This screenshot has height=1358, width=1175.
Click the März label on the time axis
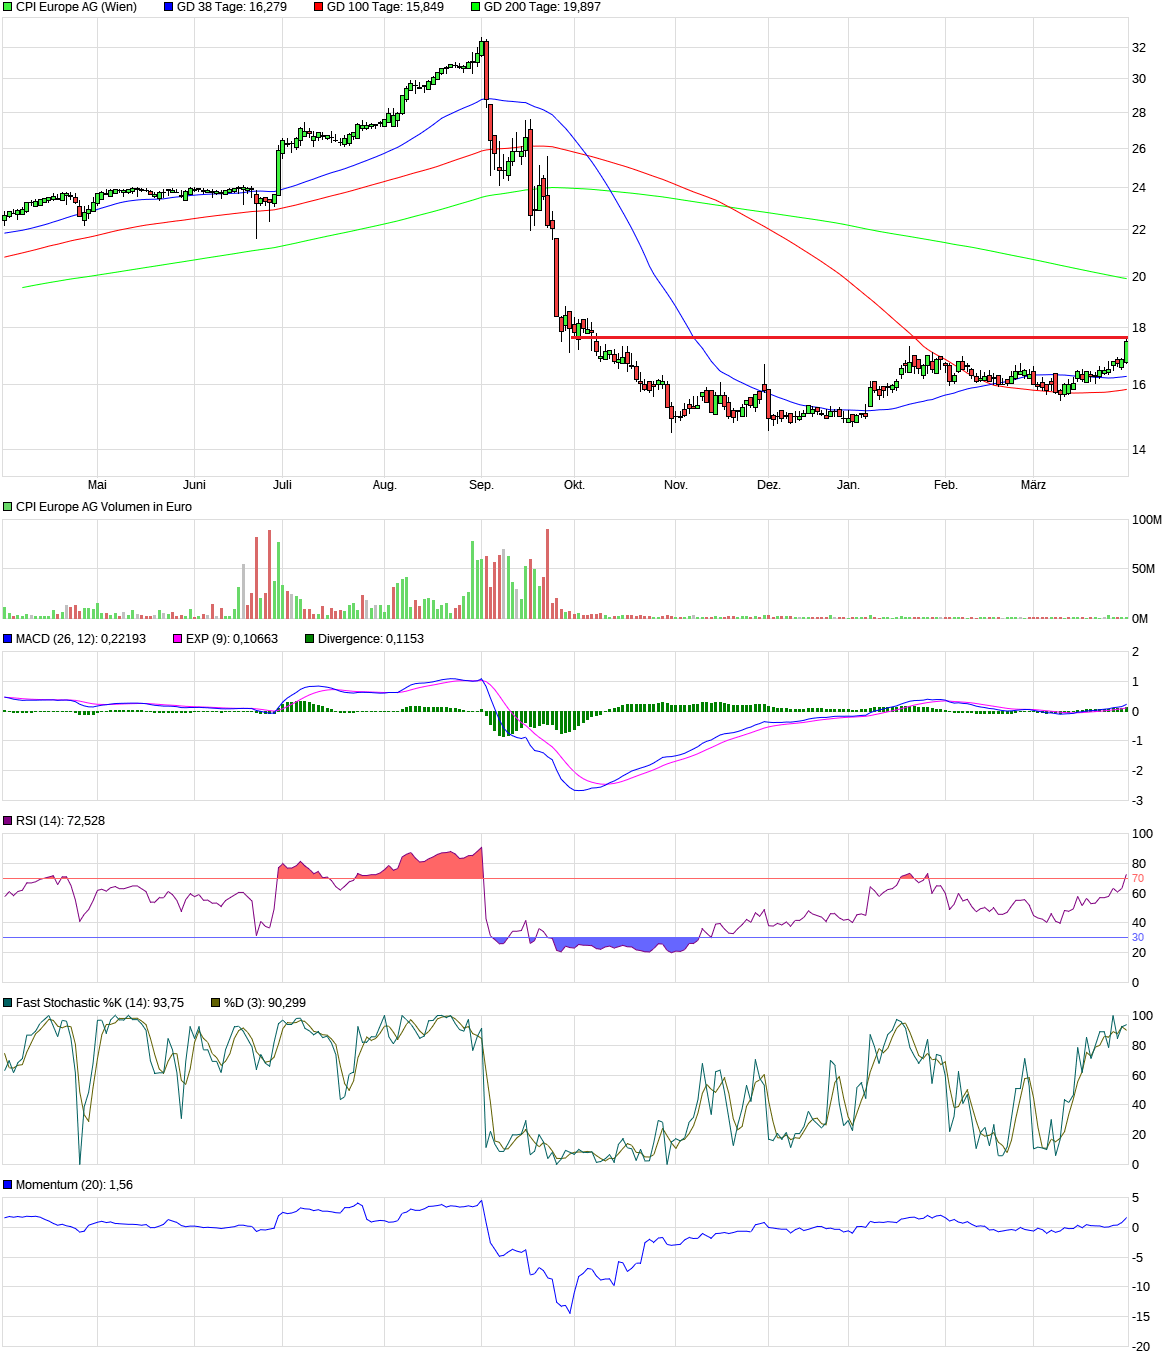pyautogui.click(x=1033, y=485)
